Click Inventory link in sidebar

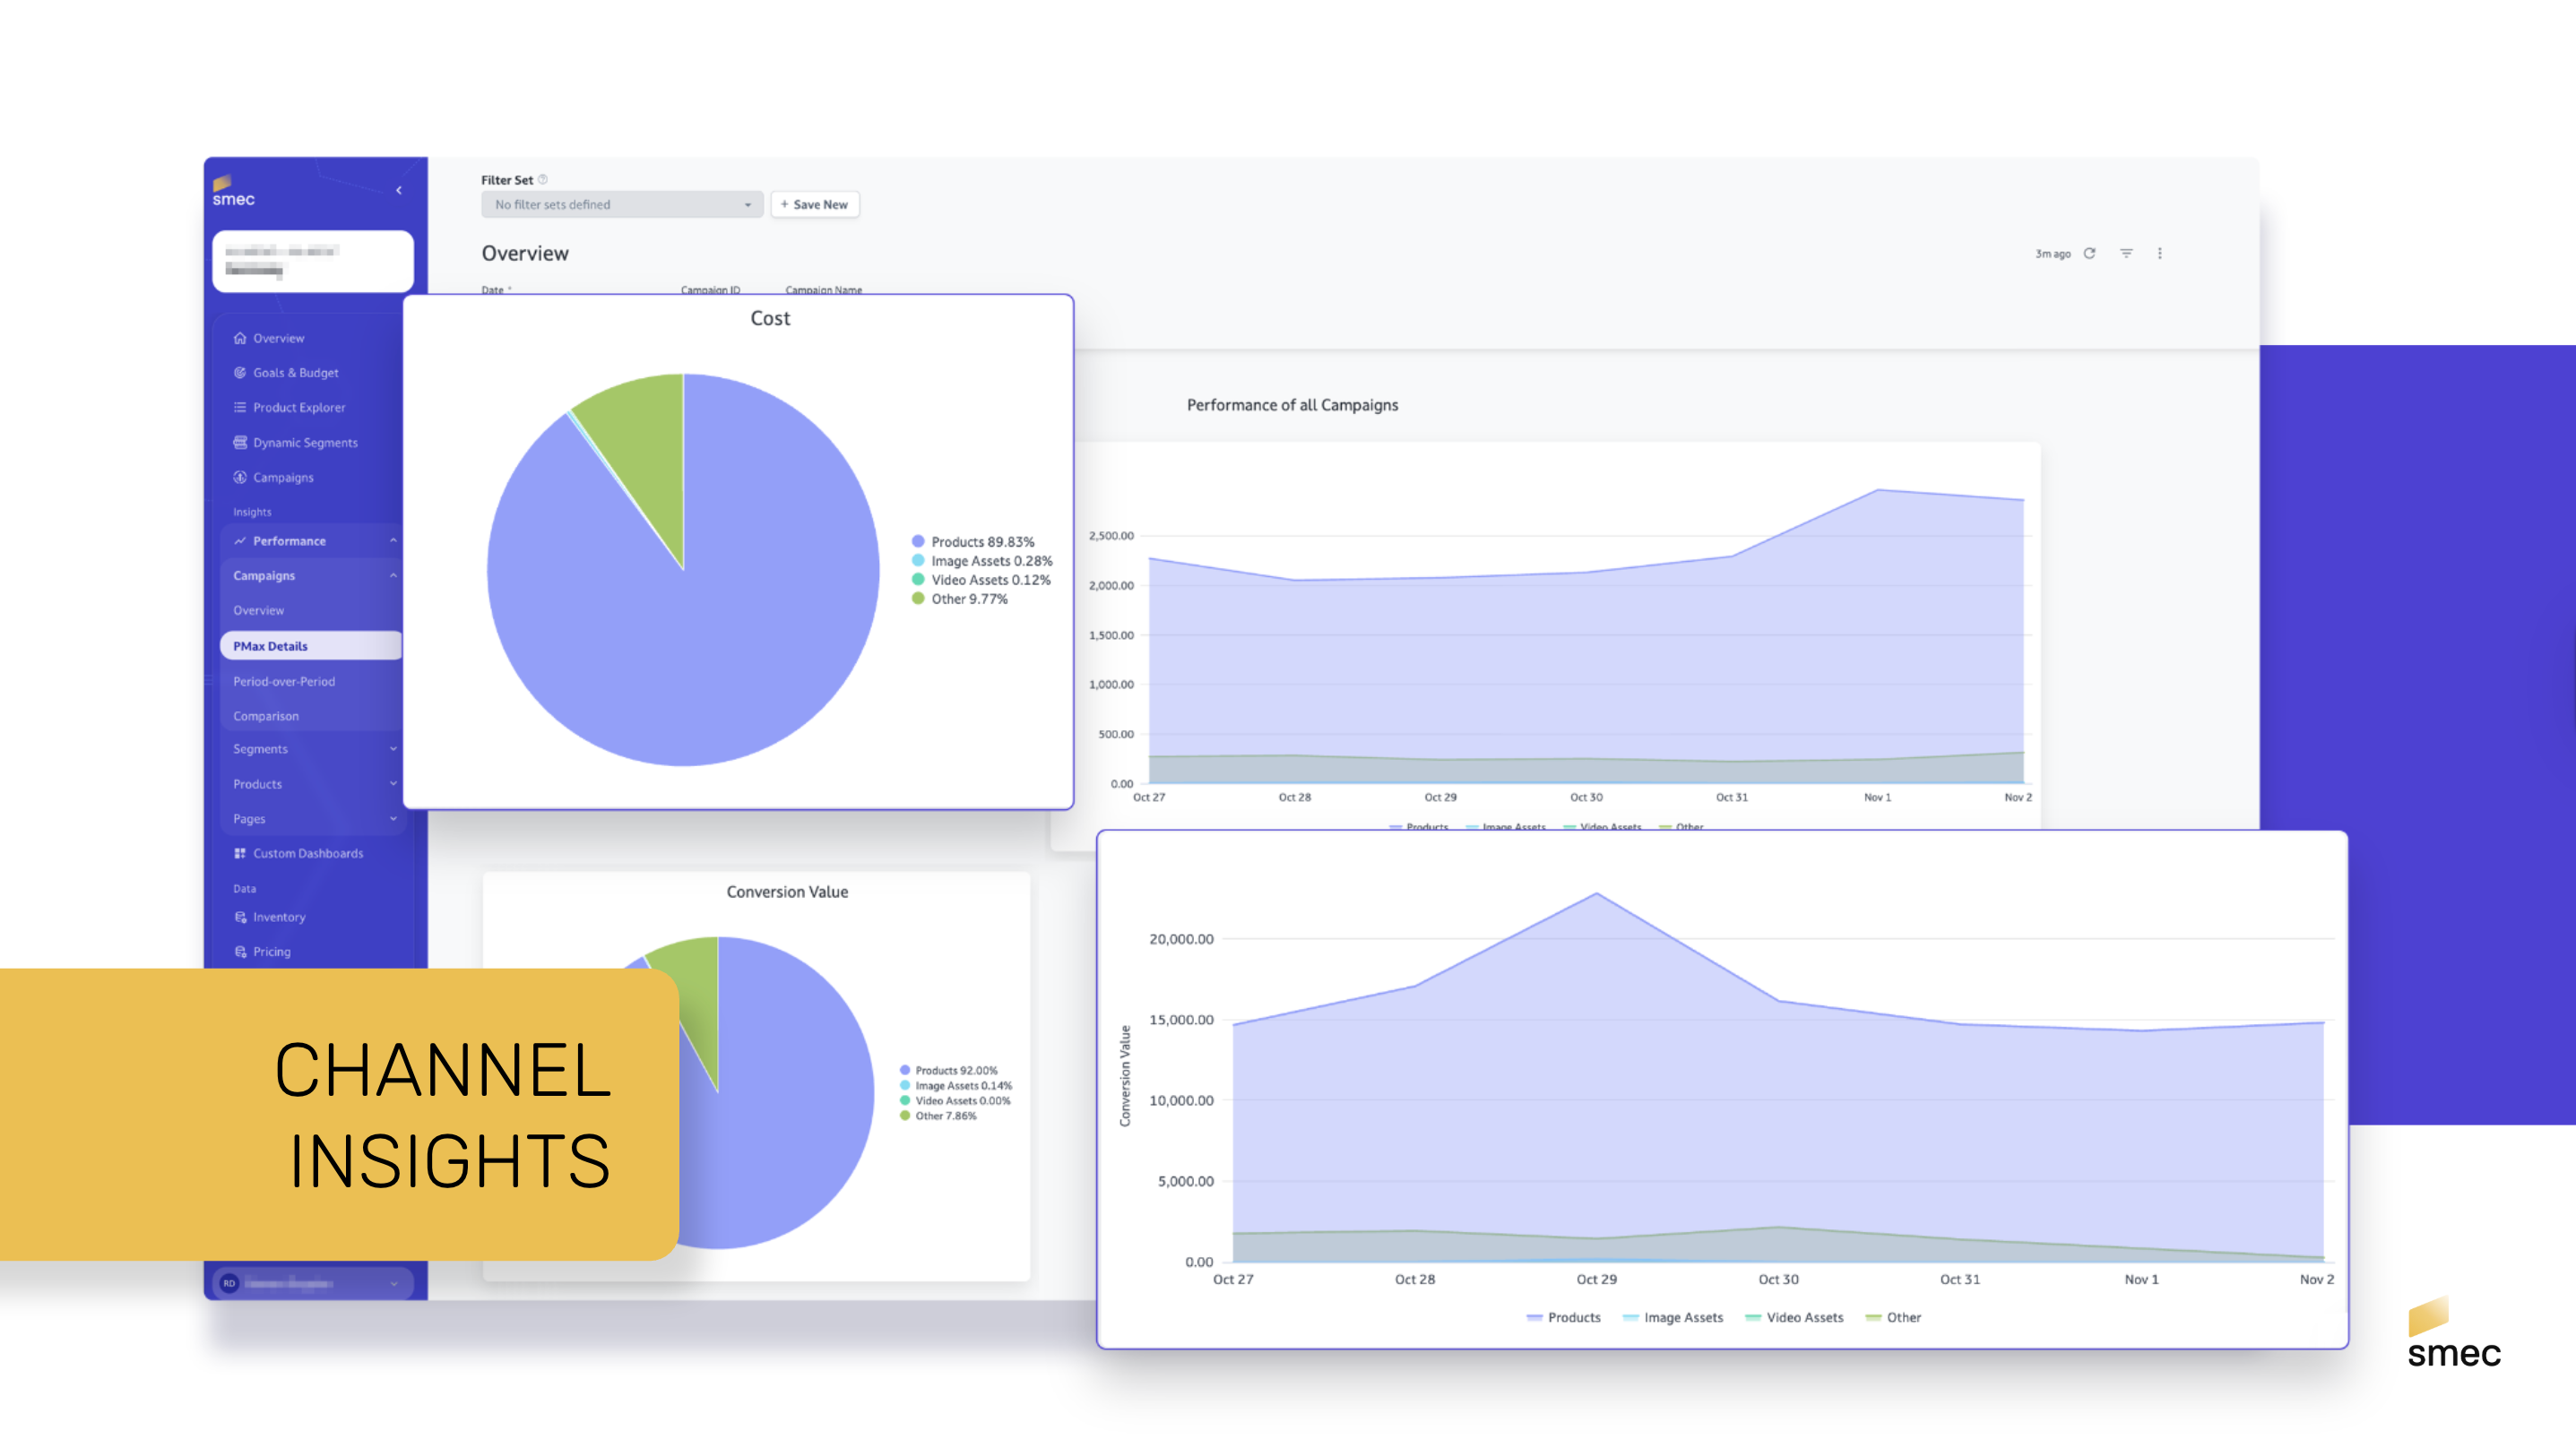(x=279, y=917)
